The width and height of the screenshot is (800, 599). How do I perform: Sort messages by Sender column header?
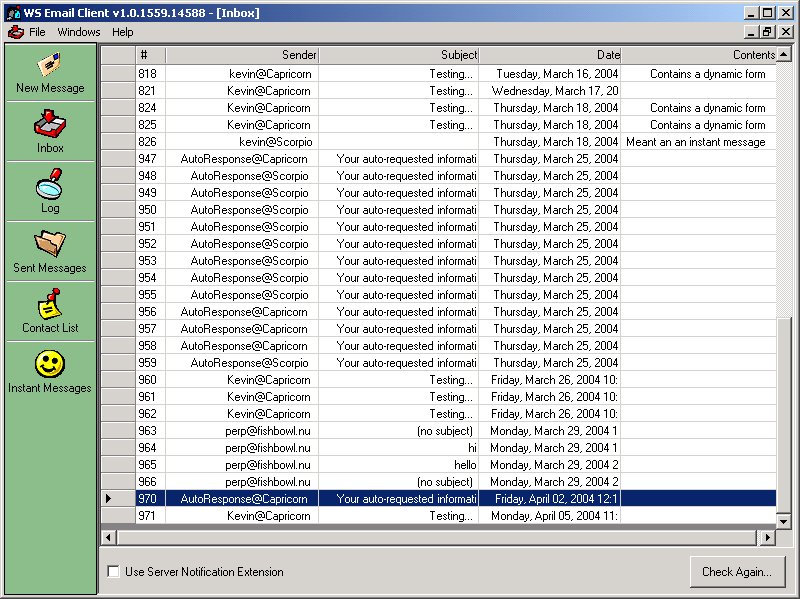pos(242,55)
